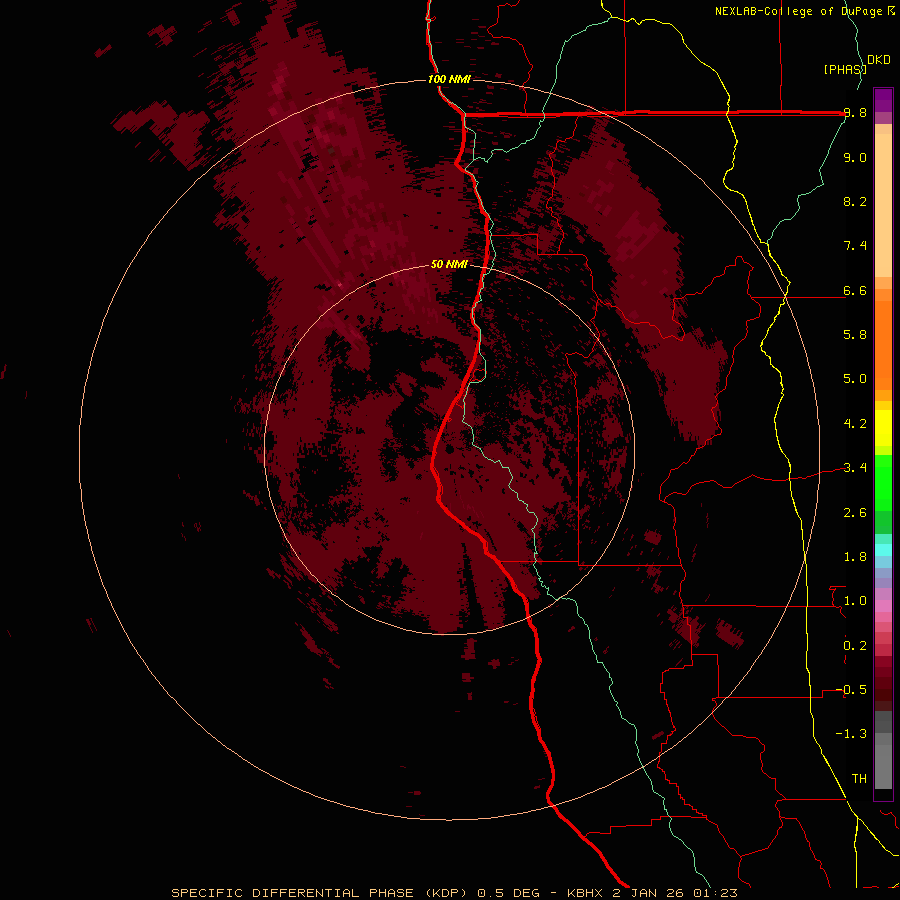Click the 2 JAN 26 01:23 timestamp
Screen dimensions: 900x900
point(675,893)
